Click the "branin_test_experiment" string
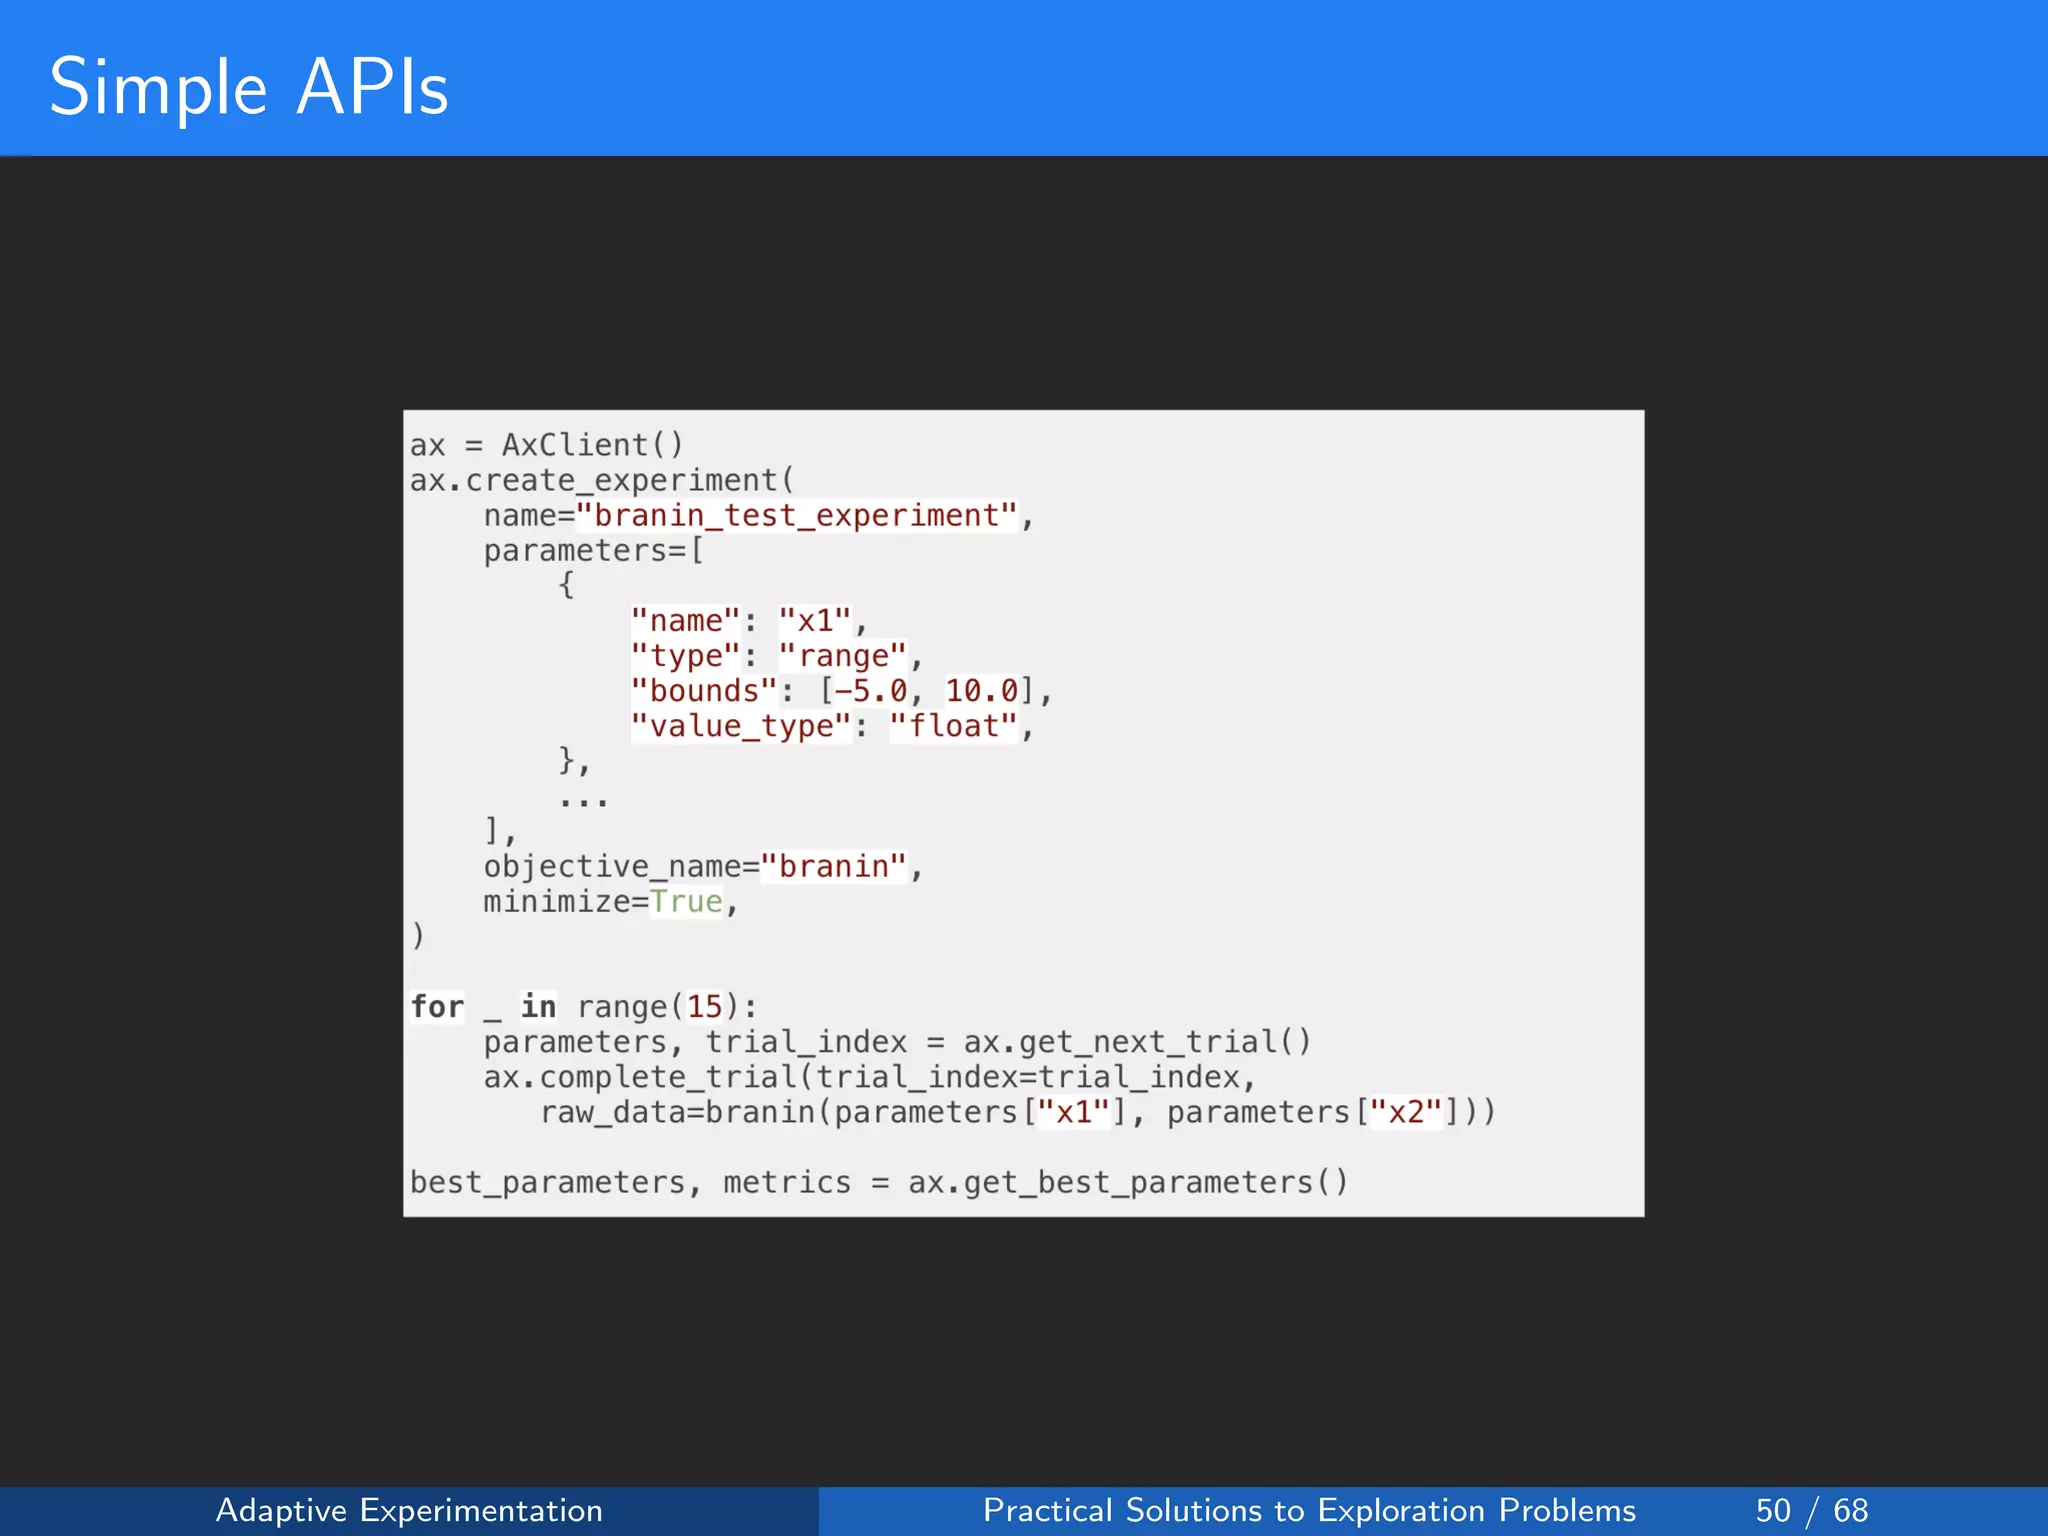This screenshot has height=1536, width=2048. coord(797,515)
